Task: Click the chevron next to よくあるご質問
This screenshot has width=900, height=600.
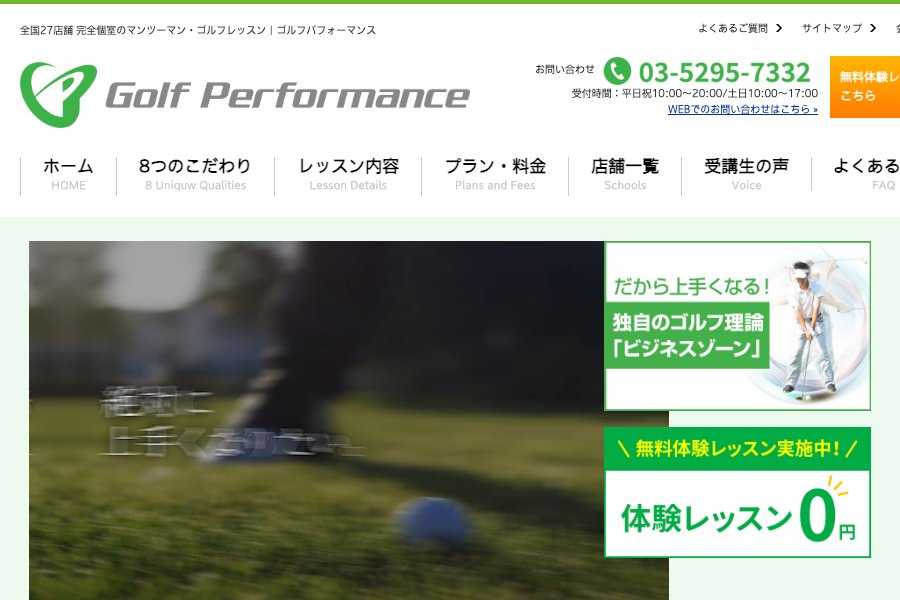Action: tap(779, 28)
